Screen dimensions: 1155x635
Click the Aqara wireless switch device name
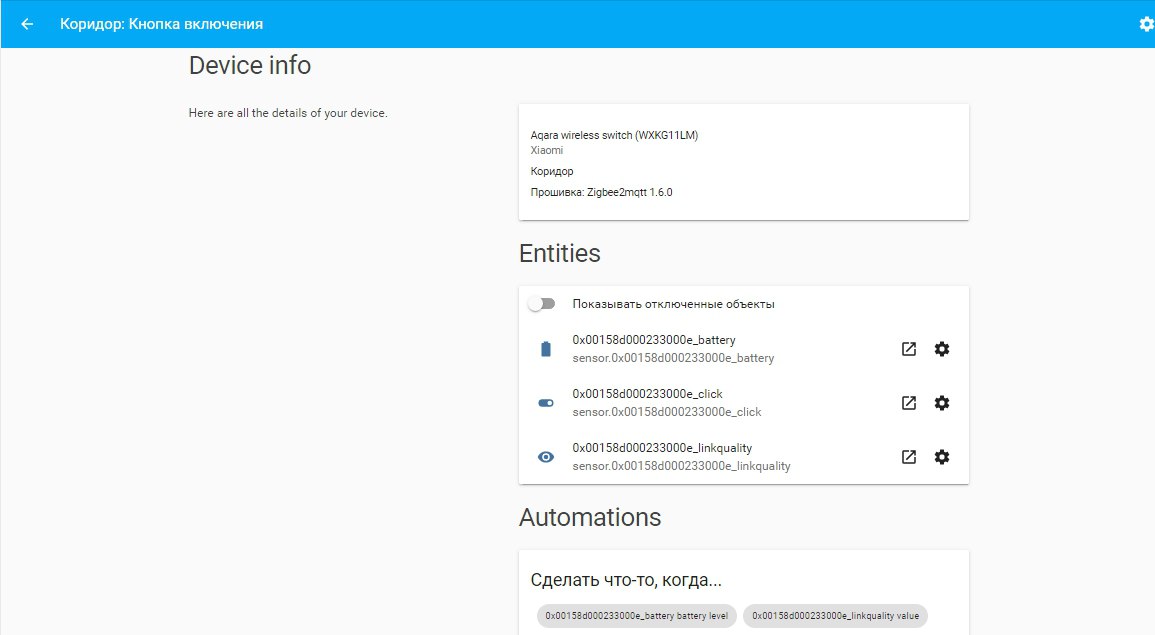tap(614, 135)
